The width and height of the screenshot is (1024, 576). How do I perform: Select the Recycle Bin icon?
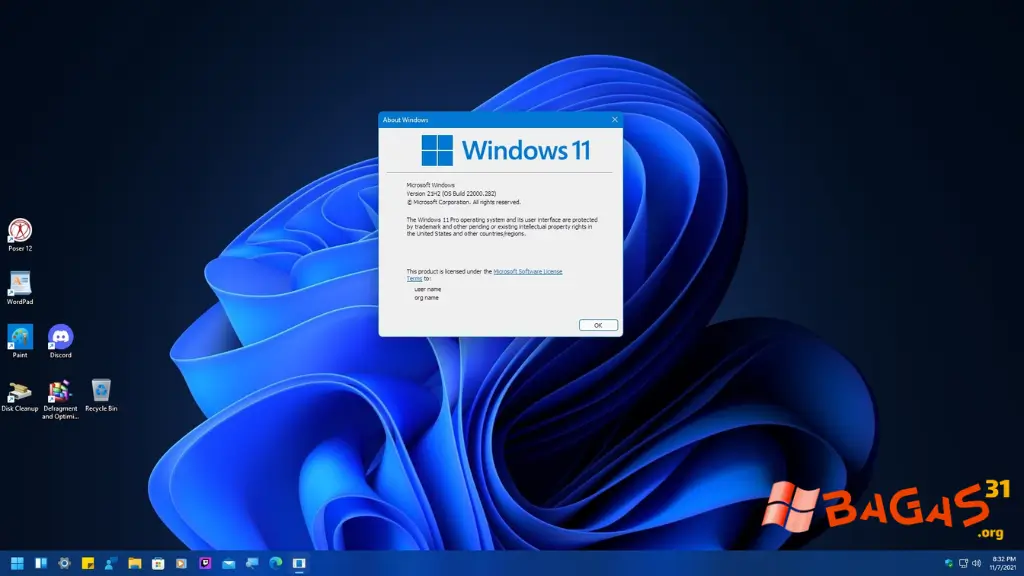pyautogui.click(x=101, y=396)
